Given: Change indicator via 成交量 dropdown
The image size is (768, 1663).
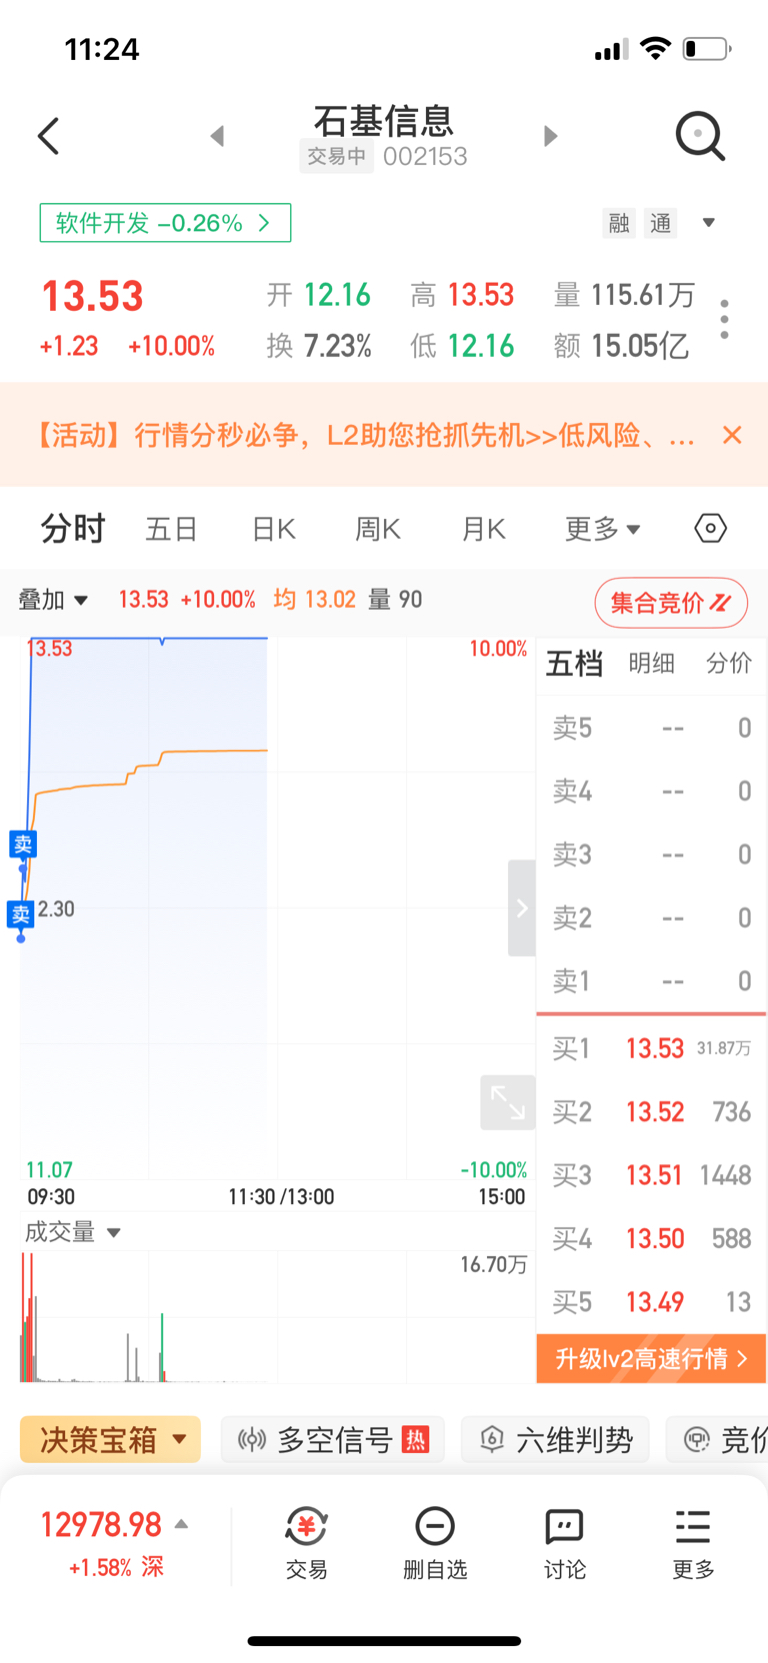Looking at the screenshot, I should (72, 1232).
